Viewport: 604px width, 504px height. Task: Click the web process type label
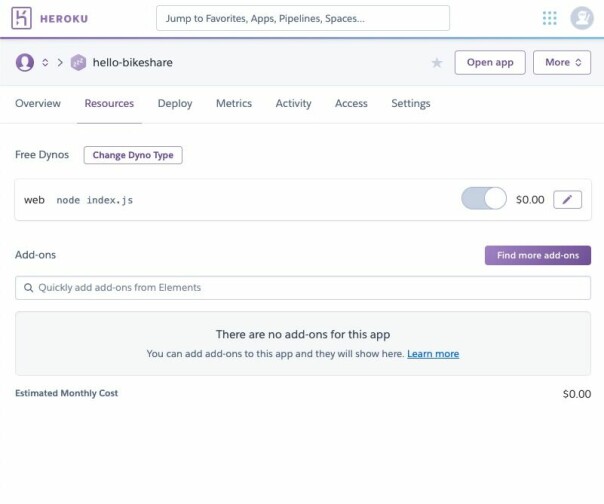coord(34,200)
